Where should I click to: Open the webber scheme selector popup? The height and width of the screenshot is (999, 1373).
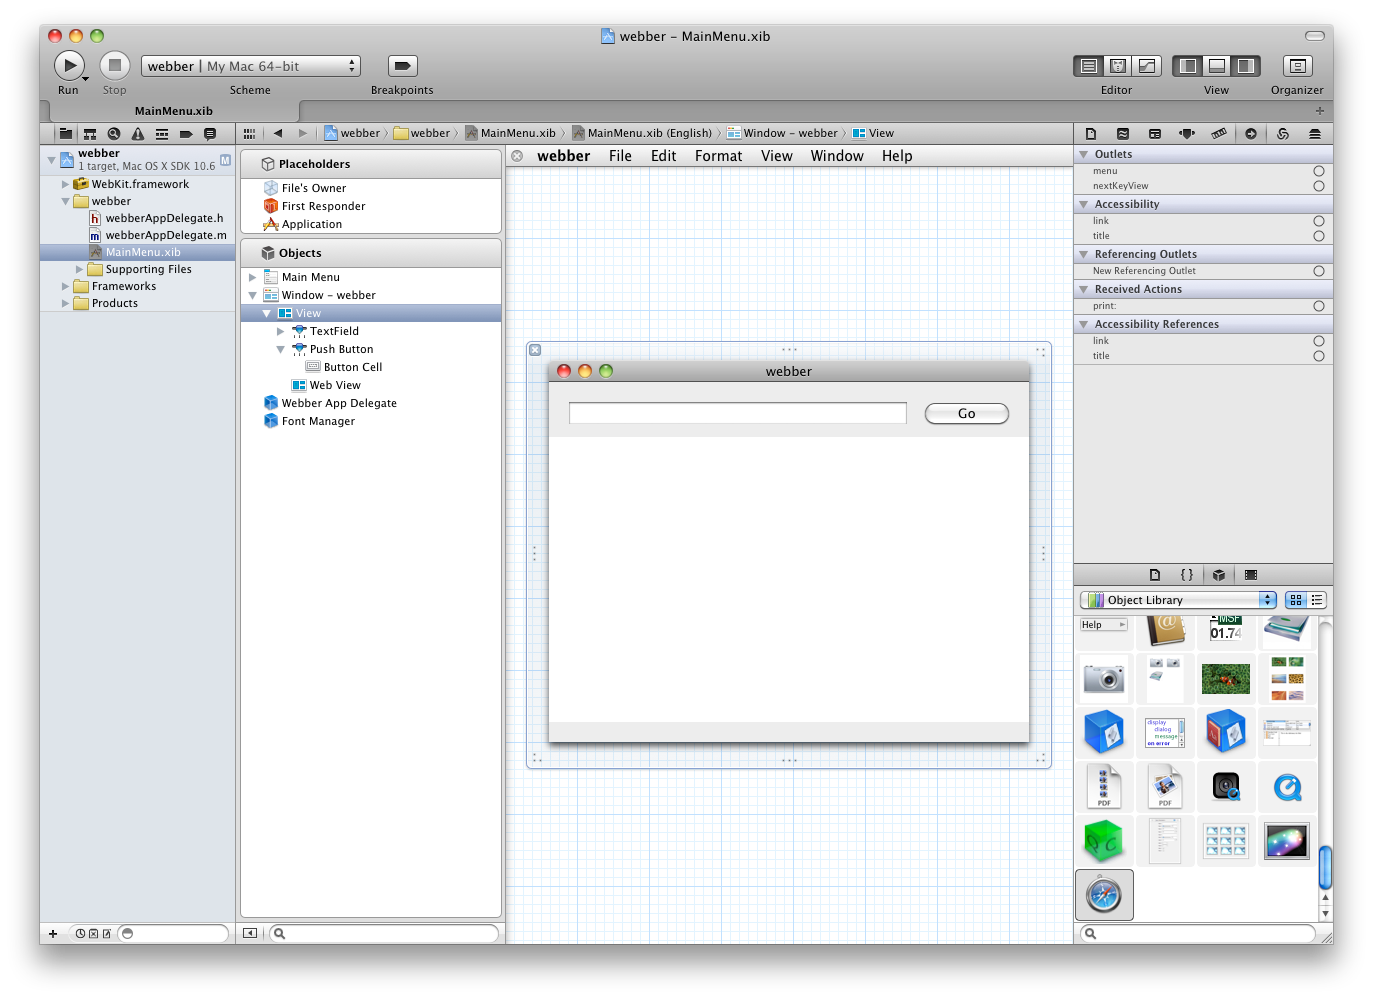pyautogui.click(x=250, y=66)
